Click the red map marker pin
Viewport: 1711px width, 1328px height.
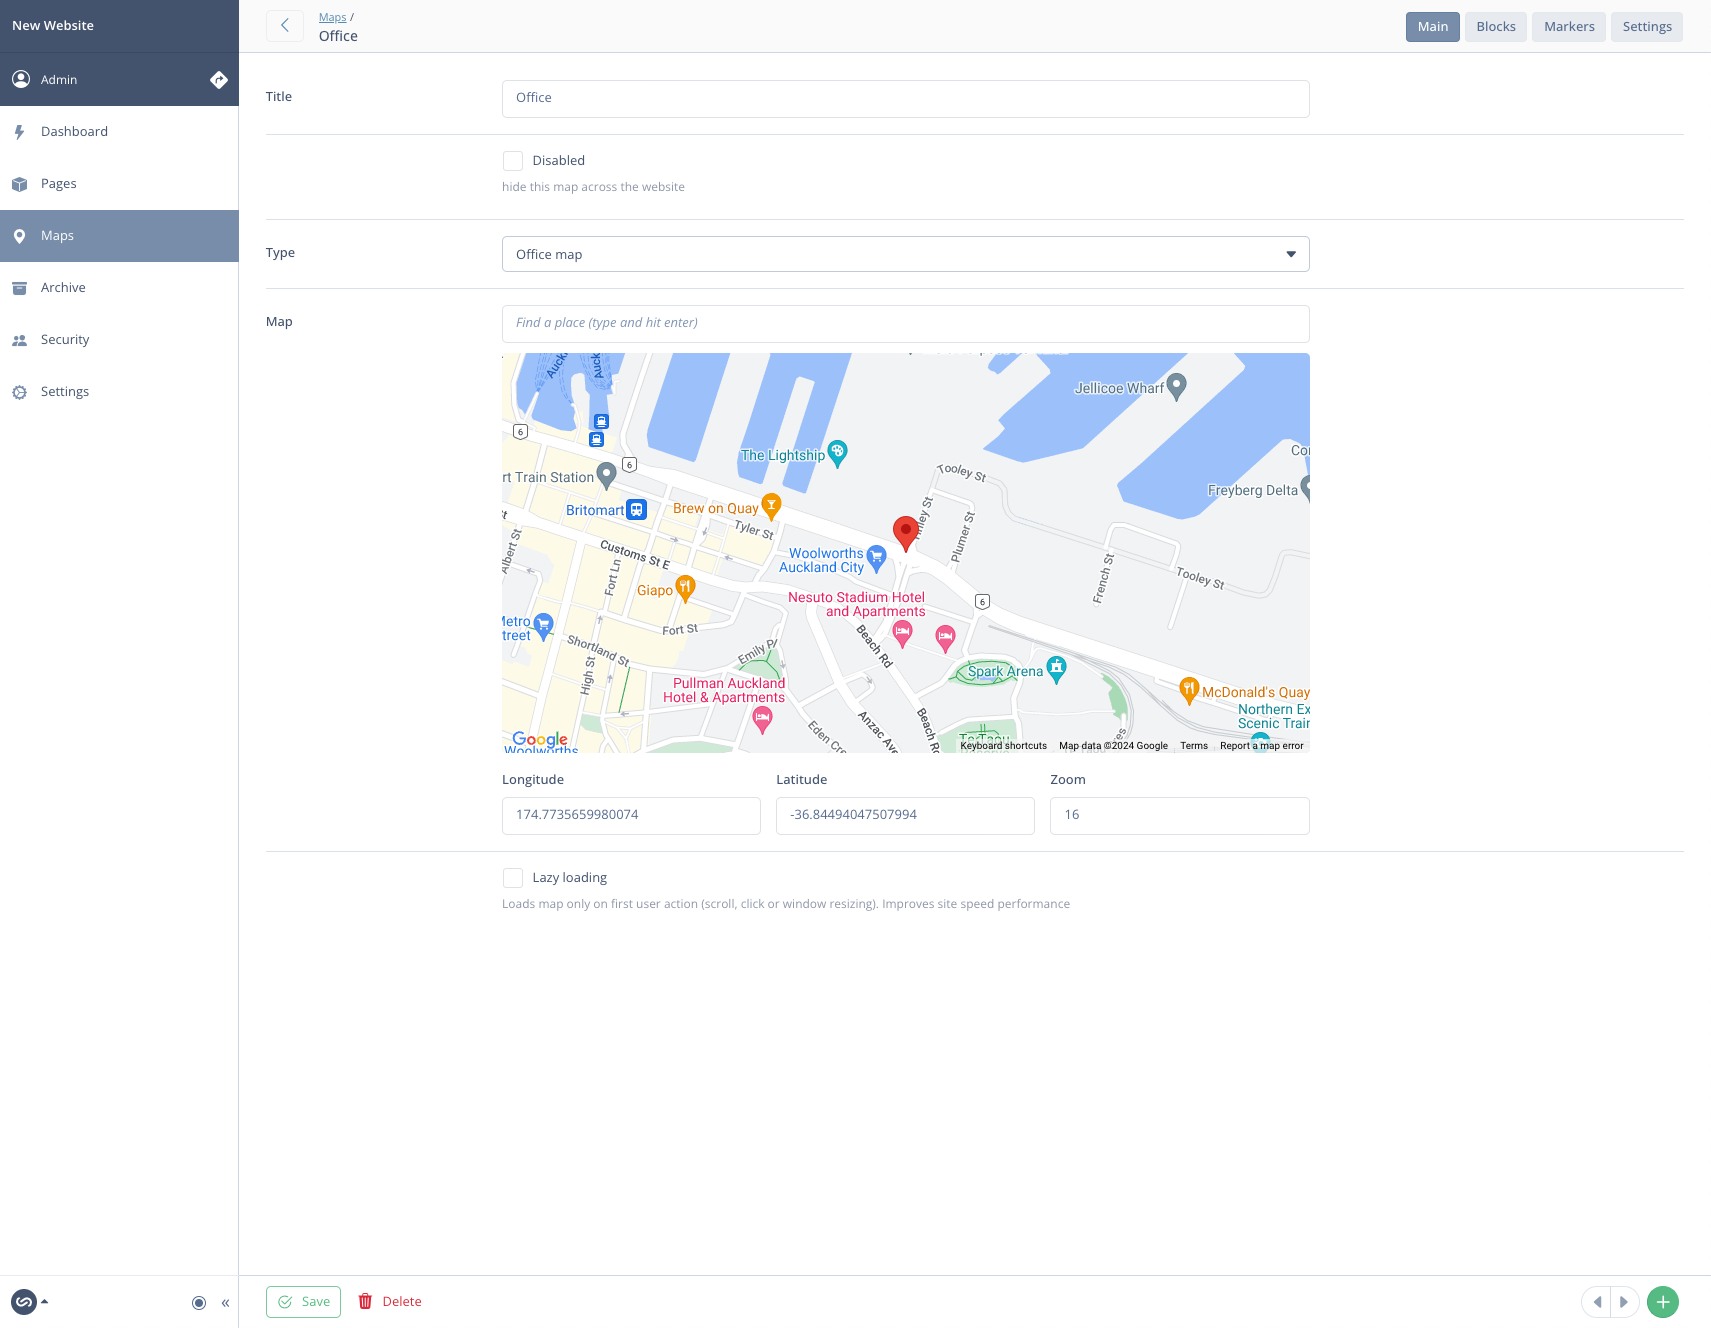[906, 533]
